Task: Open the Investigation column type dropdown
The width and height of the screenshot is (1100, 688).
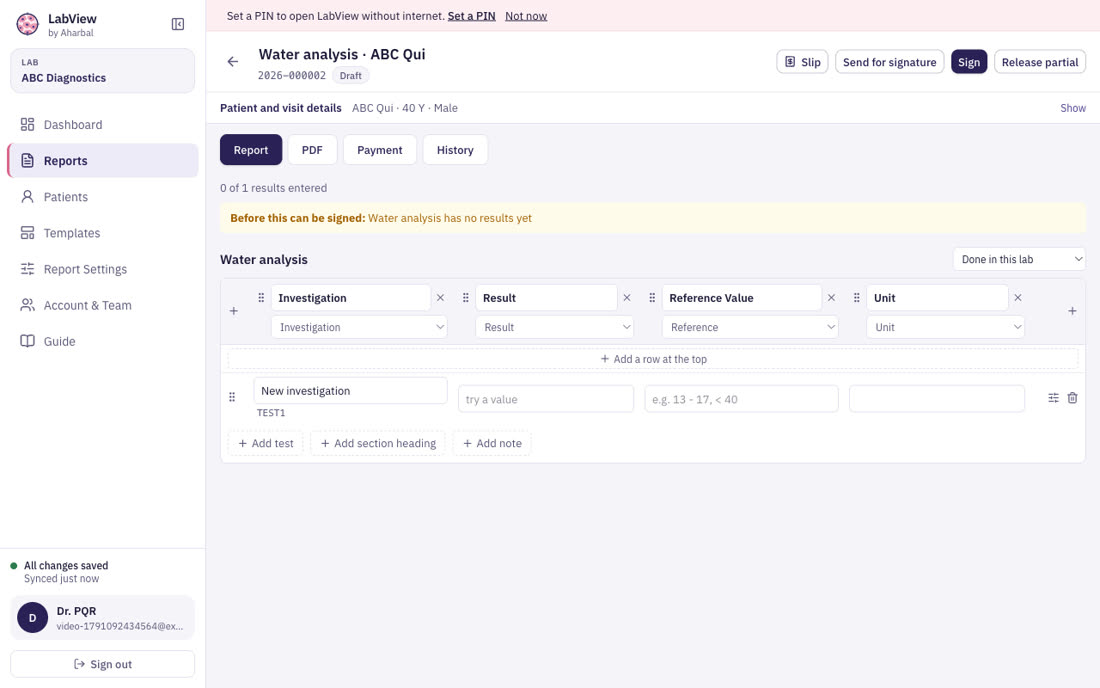Action: [x=359, y=328]
